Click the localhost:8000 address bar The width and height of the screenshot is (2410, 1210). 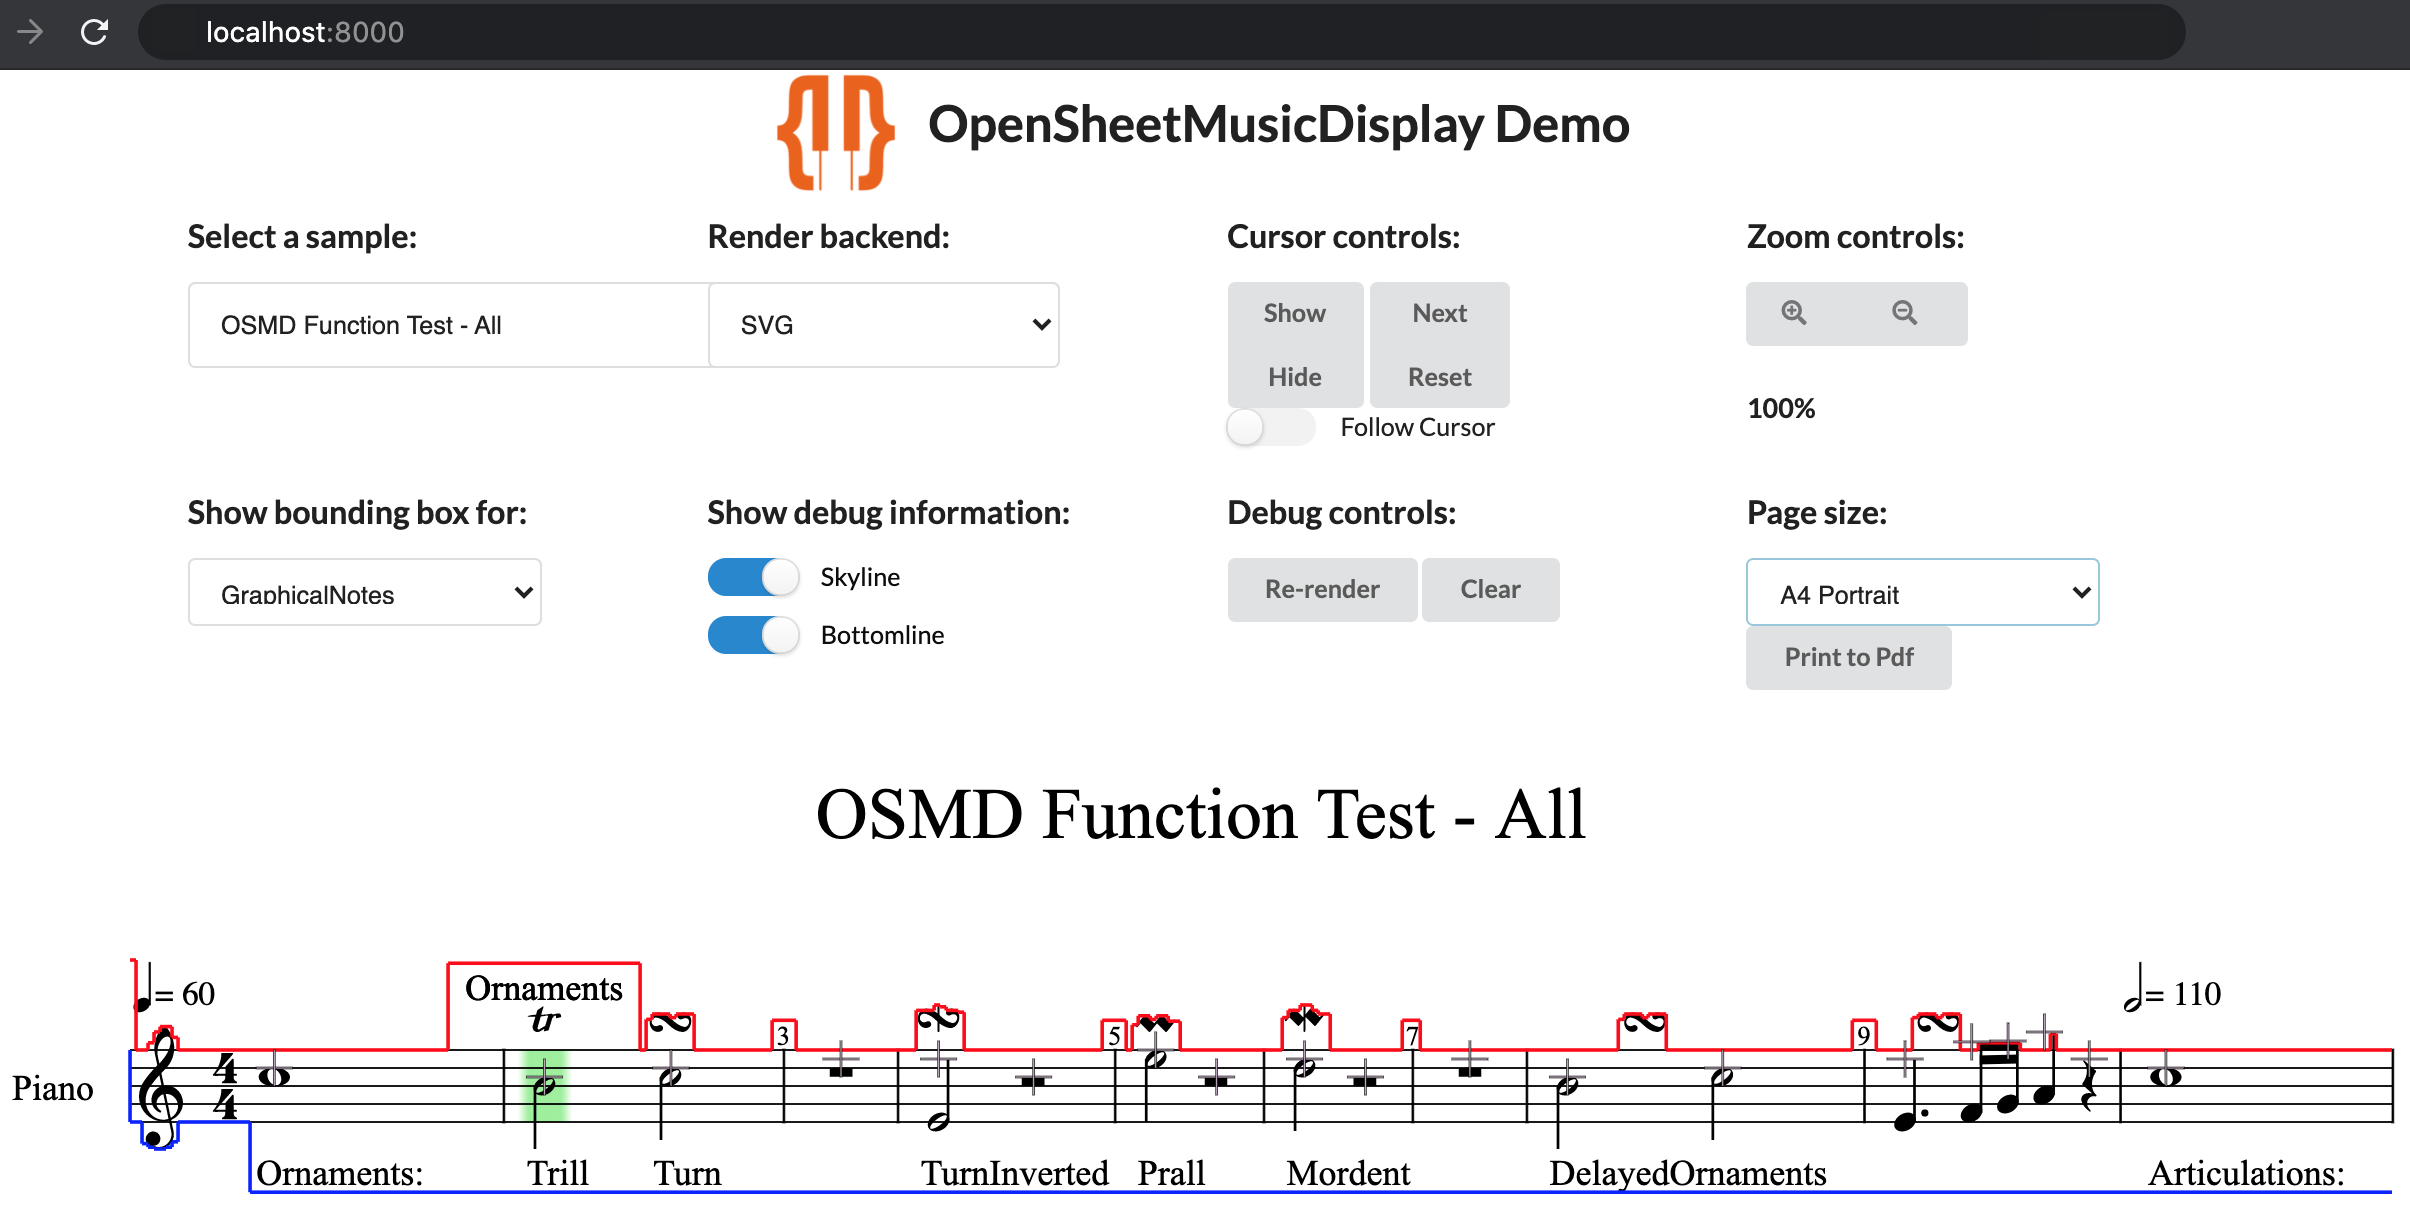[1160, 32]
